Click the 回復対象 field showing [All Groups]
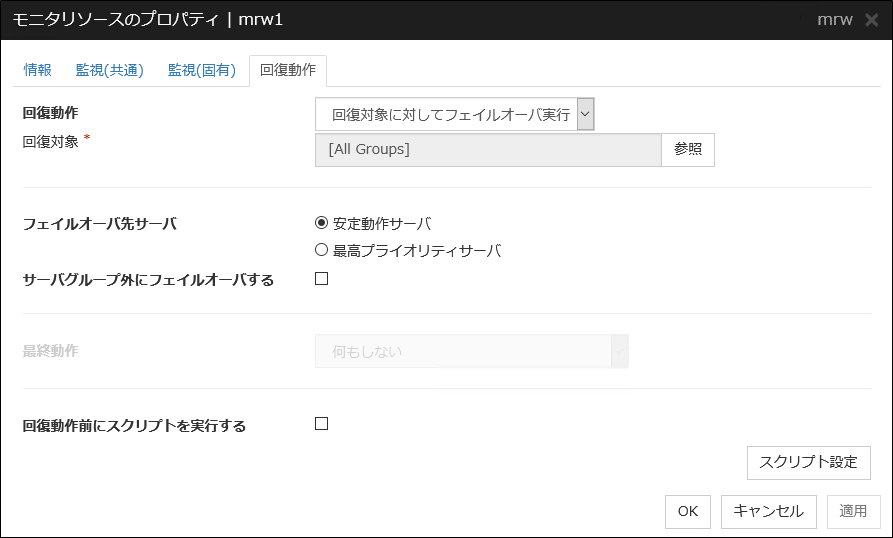 [488, 150]
